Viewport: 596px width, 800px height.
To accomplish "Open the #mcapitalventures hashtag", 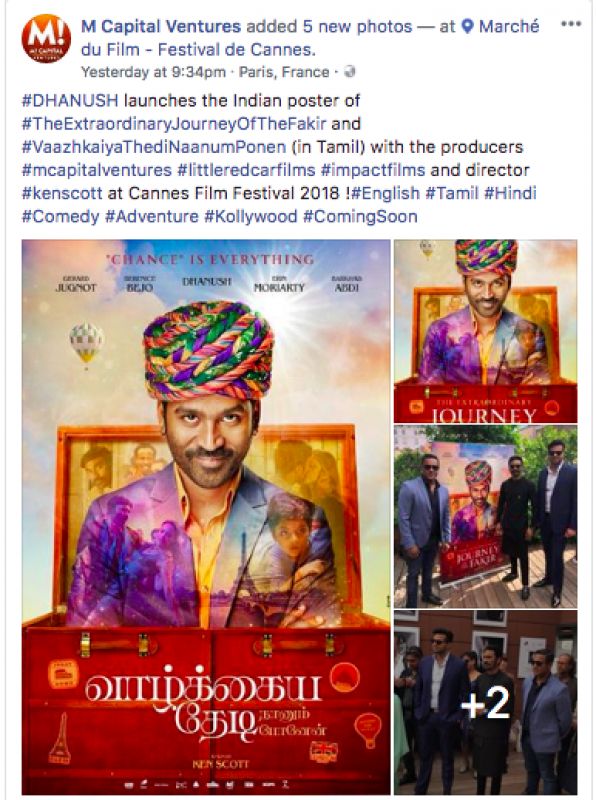I will 96,170.
